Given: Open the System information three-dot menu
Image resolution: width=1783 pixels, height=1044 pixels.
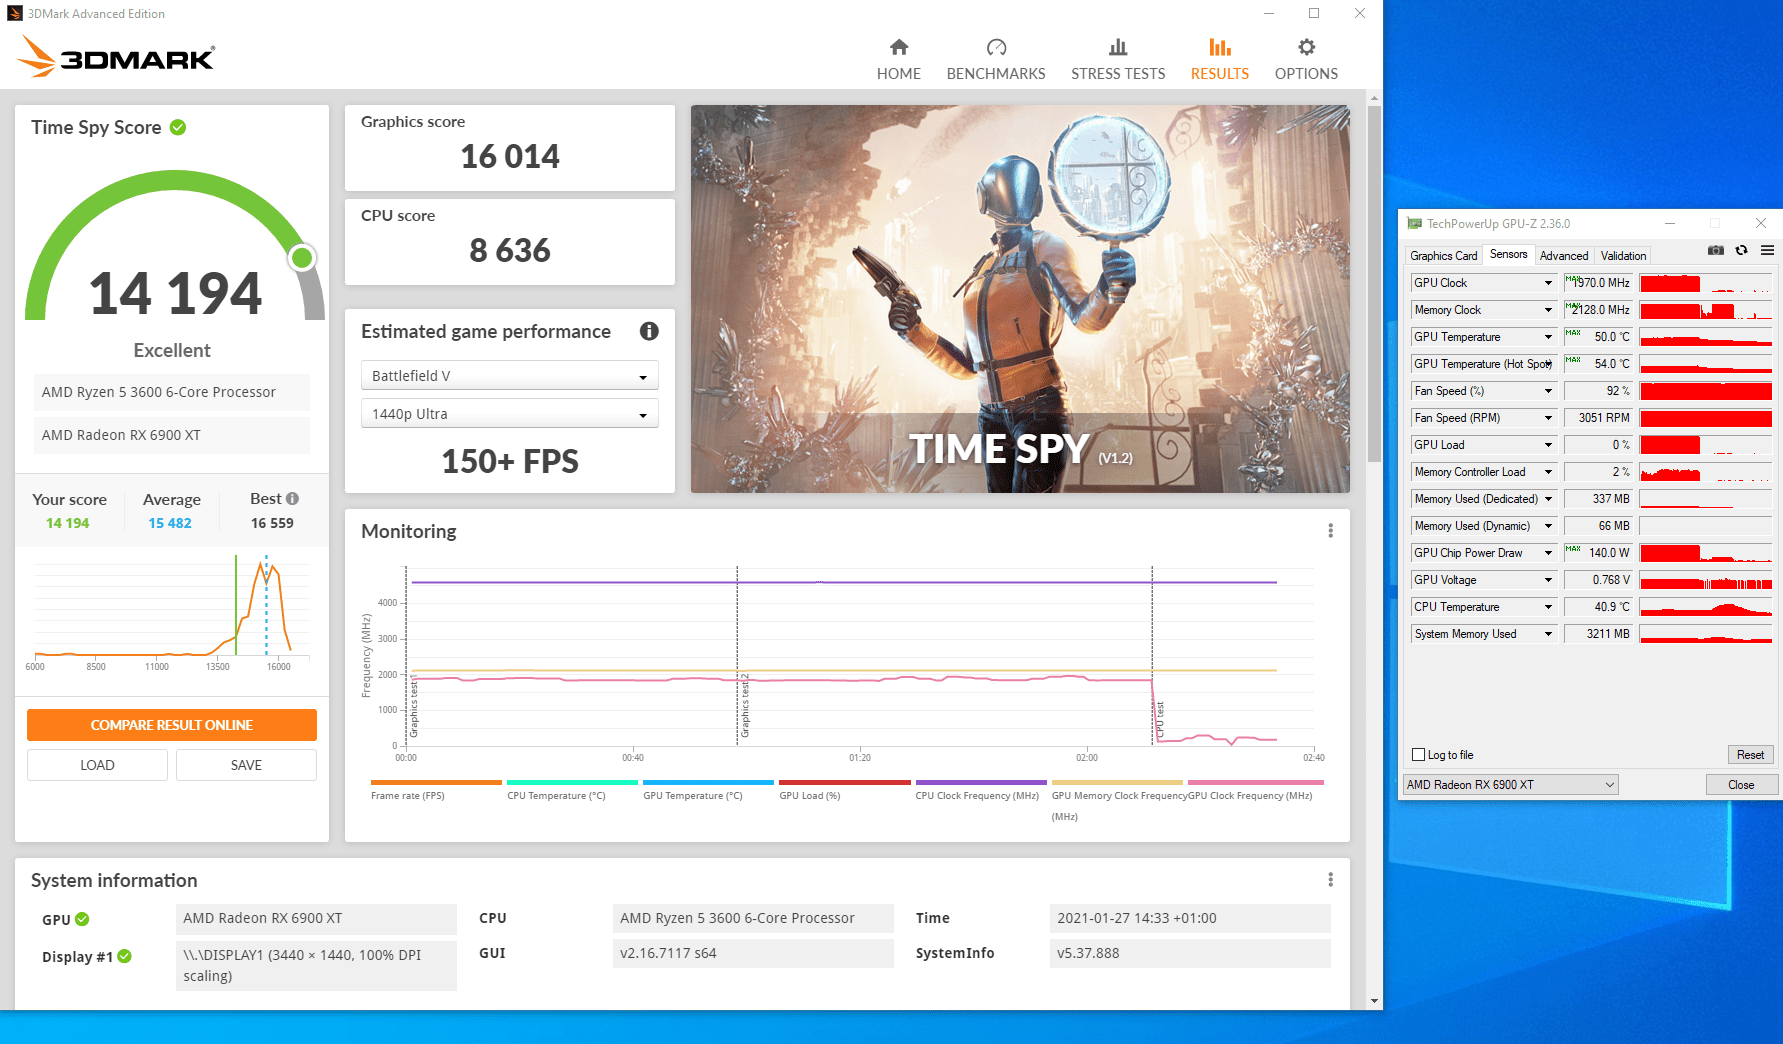Looking at the screenshot, I should coord(1330,880).
